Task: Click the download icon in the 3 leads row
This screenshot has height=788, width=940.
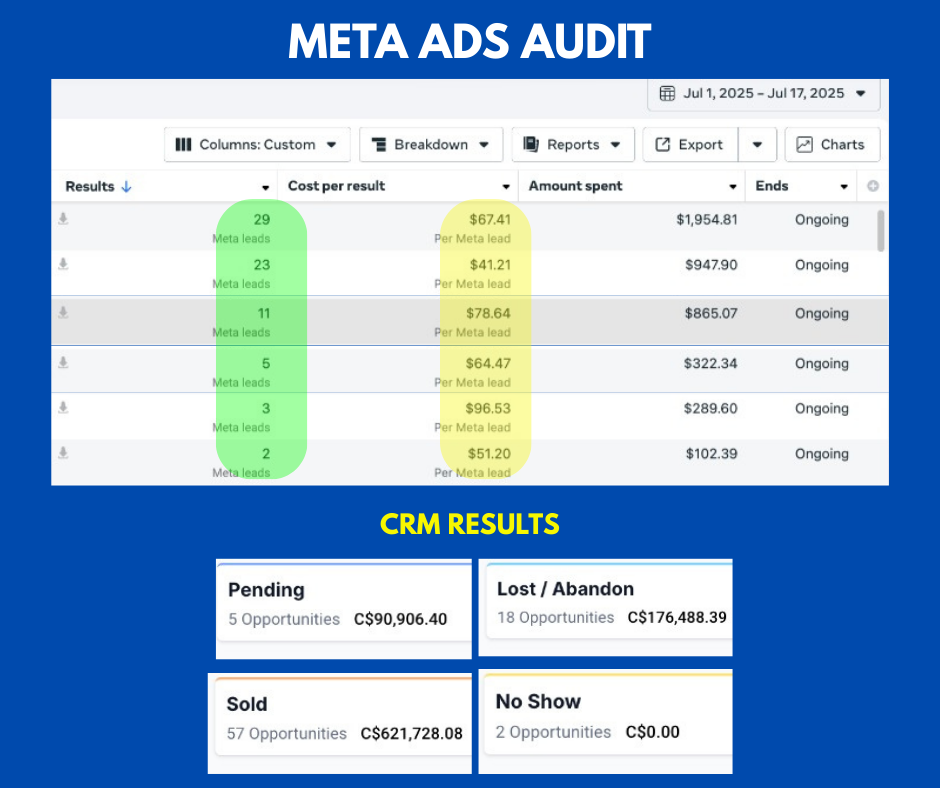Action: (x=63, y=408)
